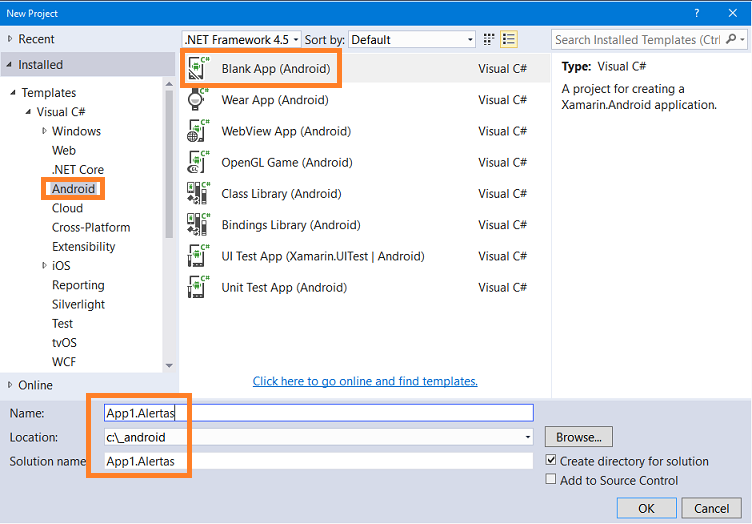This screenshot has height=524, width=752.
Task: Click Wear App (Android) template name
Action: click(275, 100)
